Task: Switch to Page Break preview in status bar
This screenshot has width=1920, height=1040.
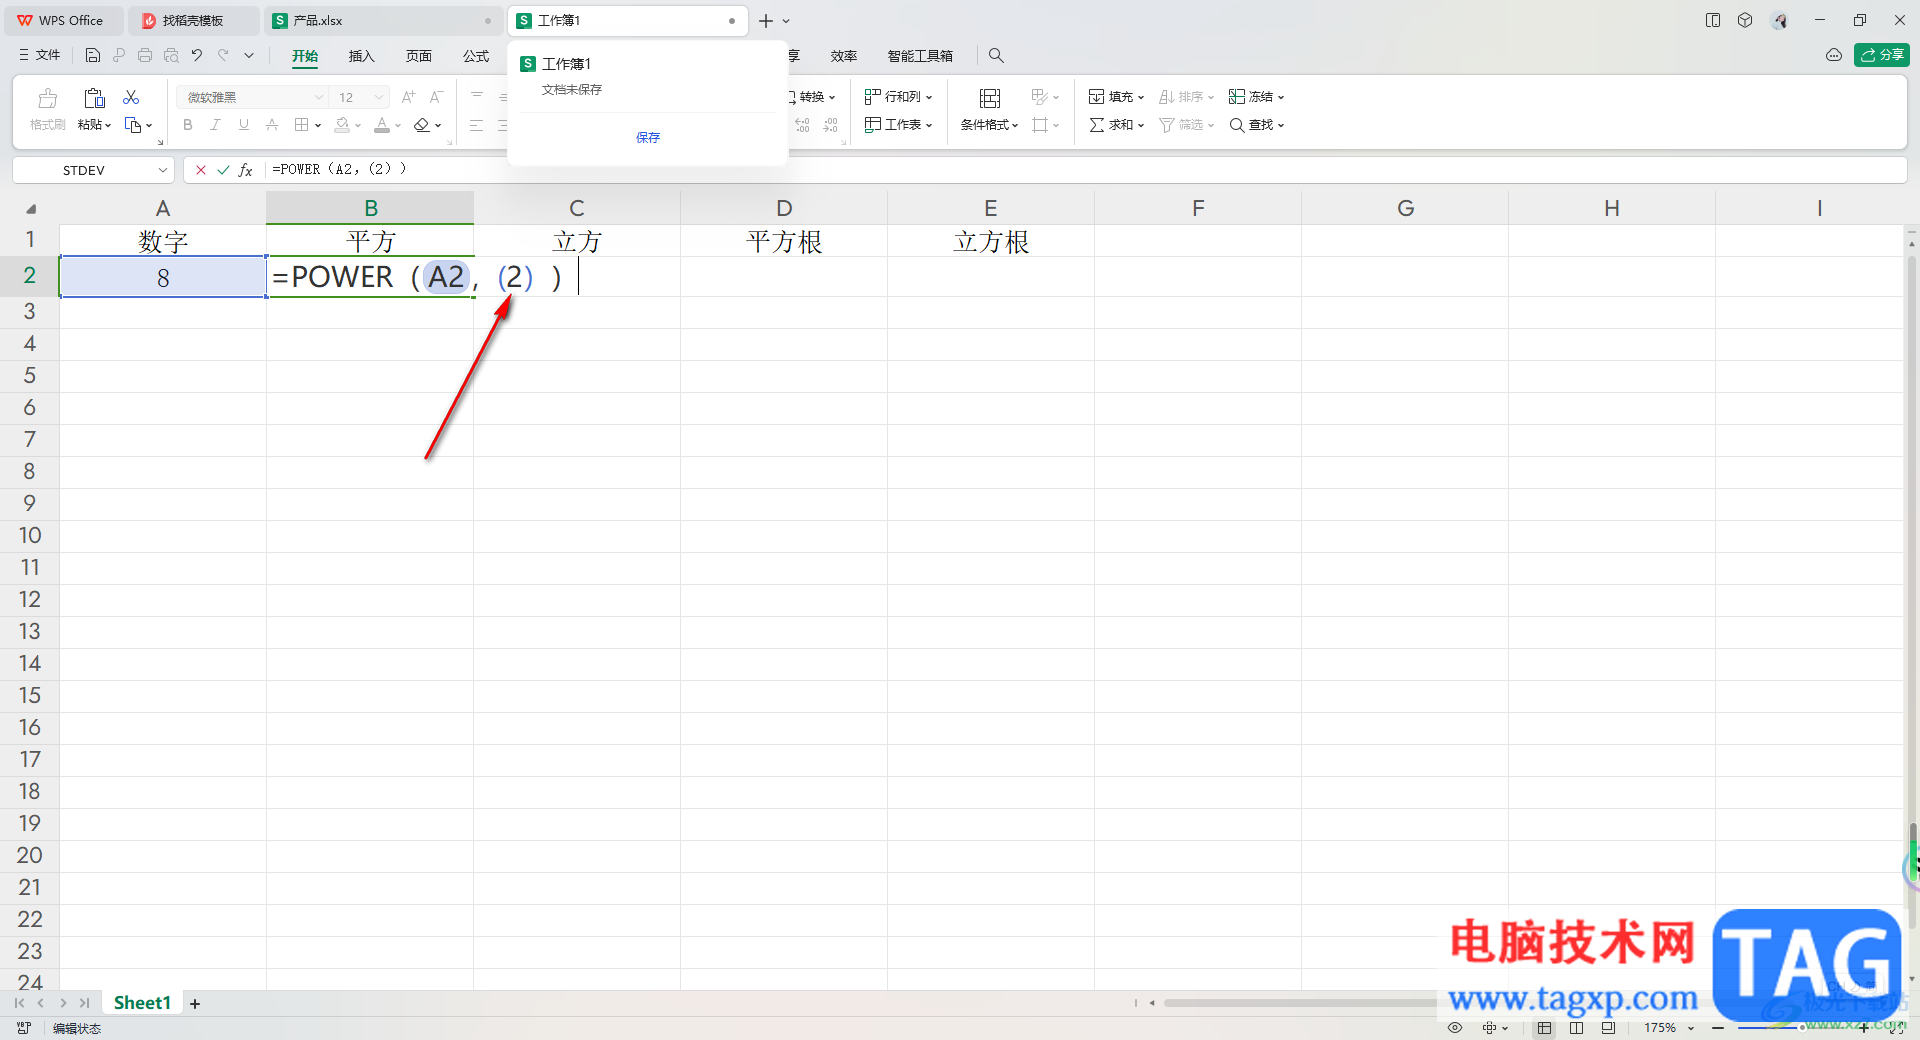Action: [1608, 1028]
